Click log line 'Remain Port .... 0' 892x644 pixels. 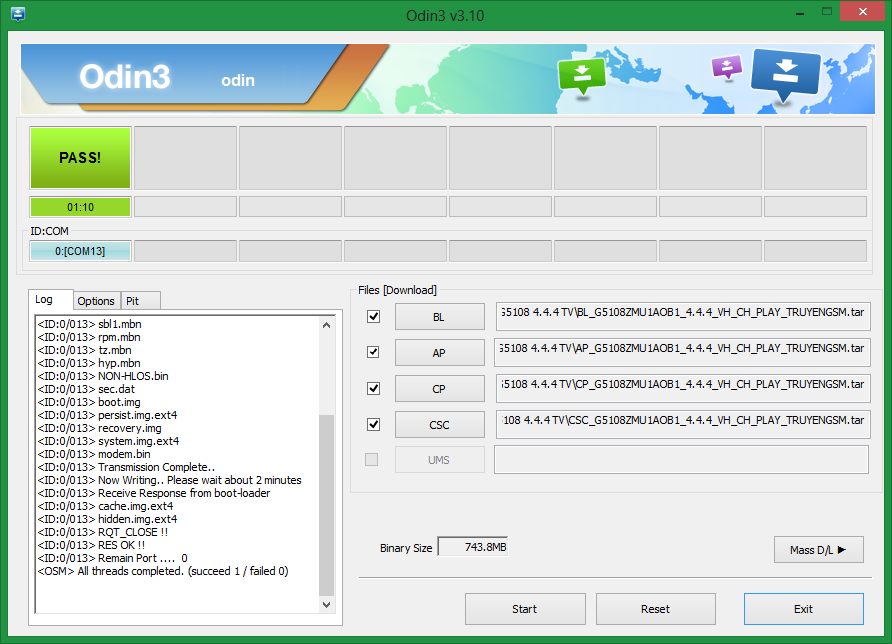point(112,558)
